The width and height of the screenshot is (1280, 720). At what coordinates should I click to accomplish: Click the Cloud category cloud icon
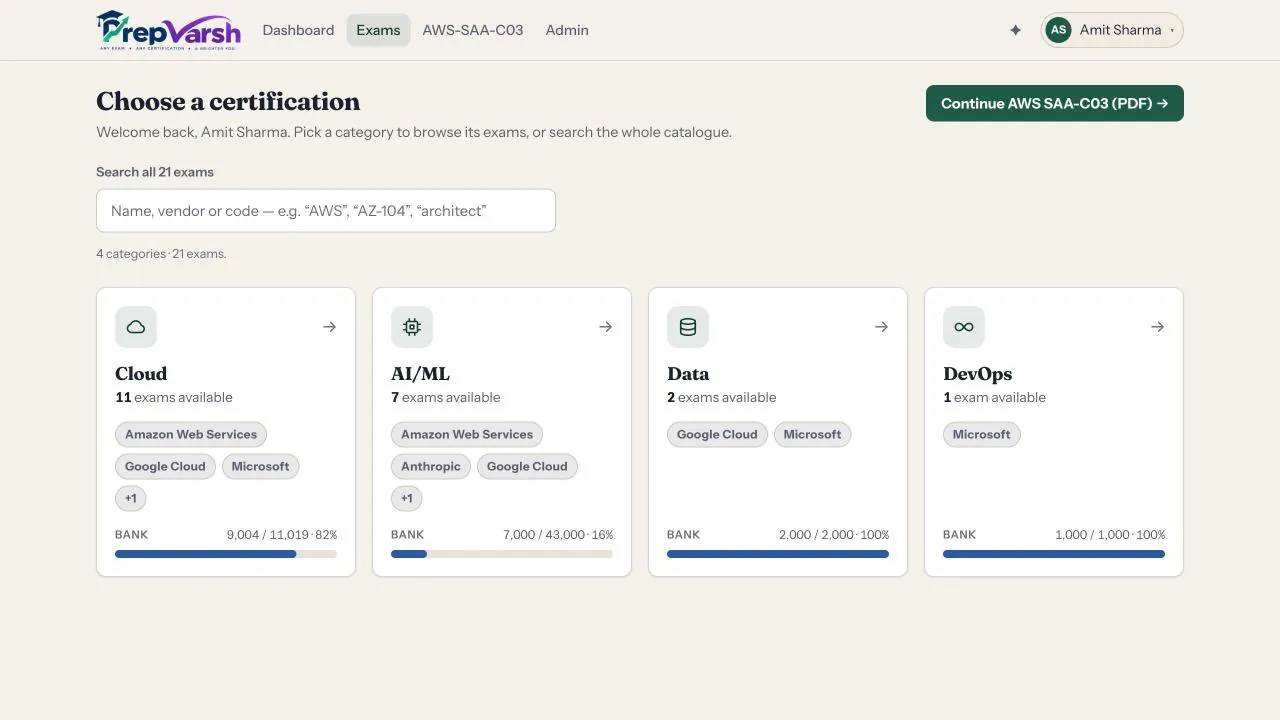click(x=136, y=327)
